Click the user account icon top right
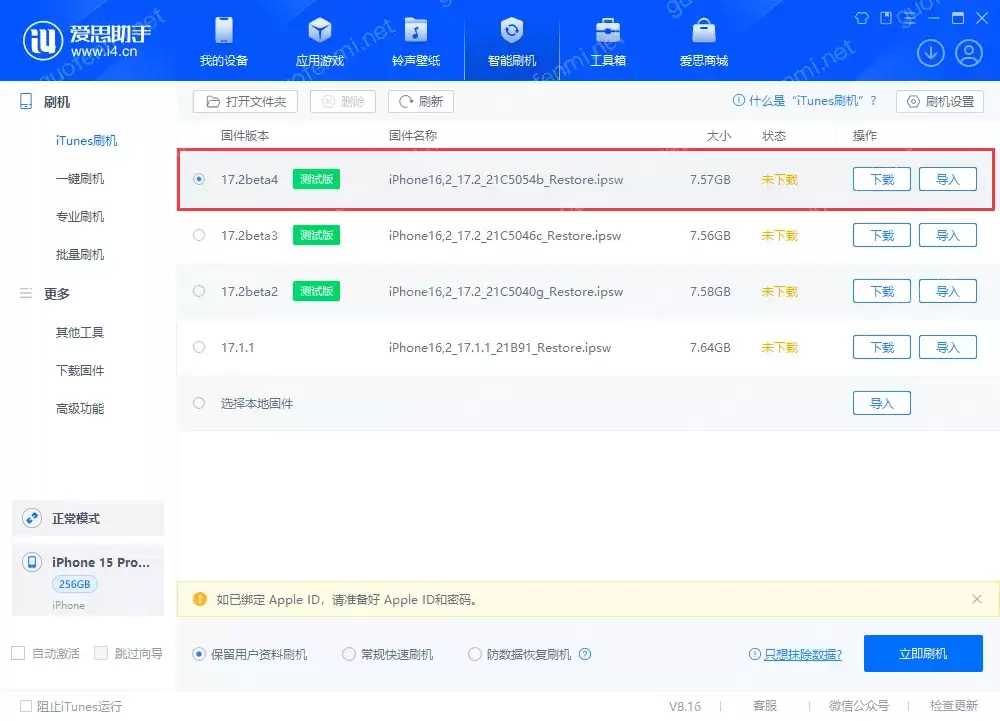 (968, 53)
